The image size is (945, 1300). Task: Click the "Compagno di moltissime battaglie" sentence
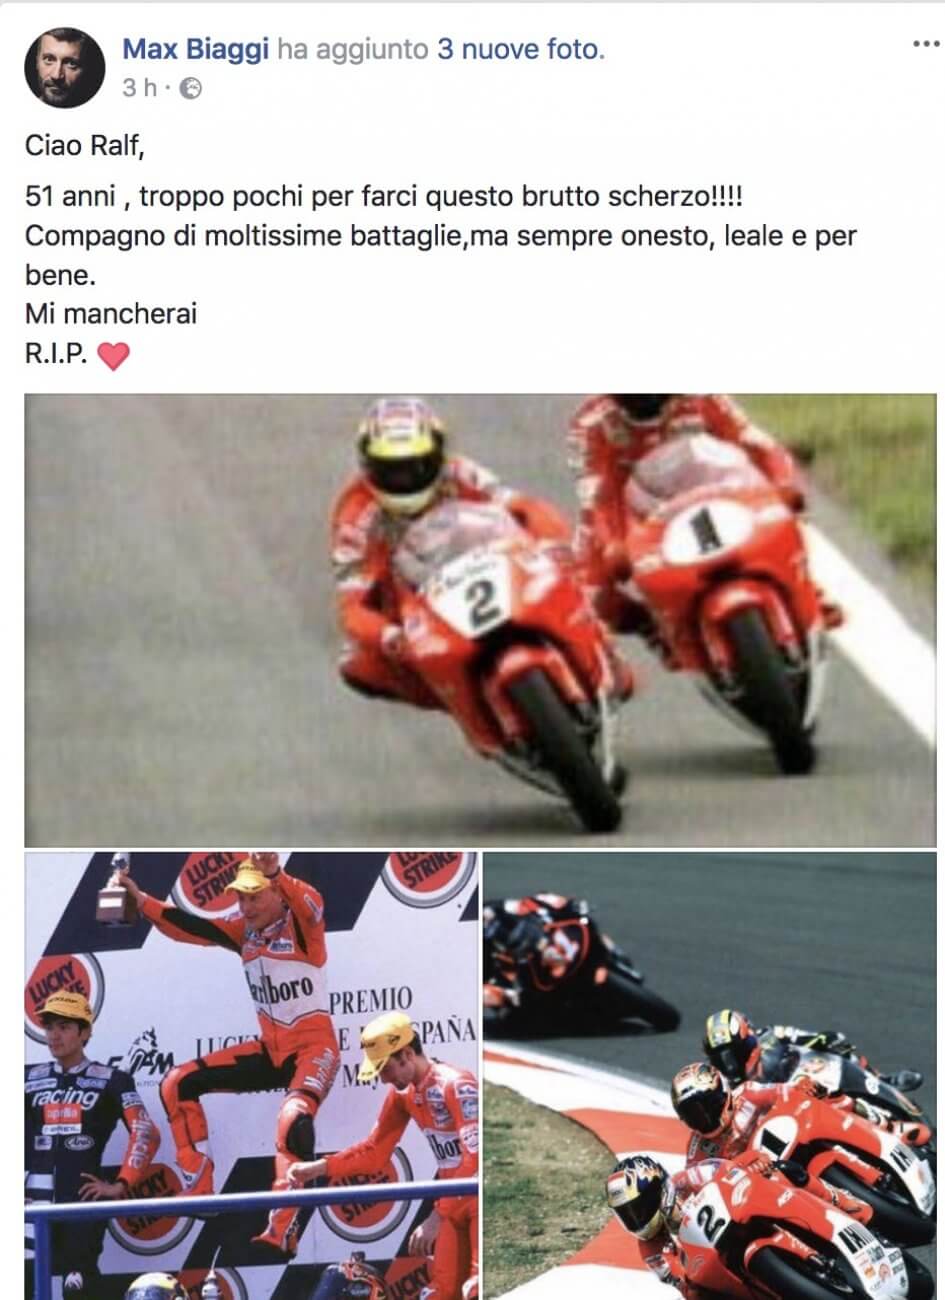click(441, 254)
